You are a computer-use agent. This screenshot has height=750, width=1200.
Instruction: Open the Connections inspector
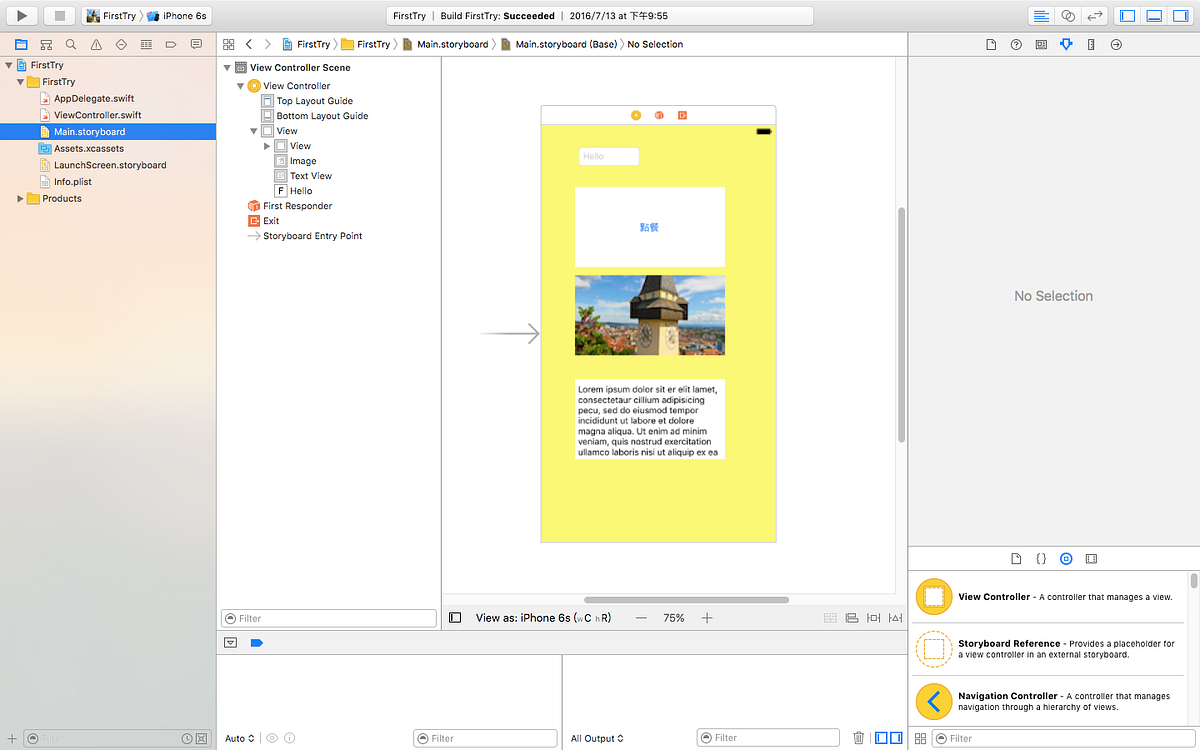[x=1115, y=44]
